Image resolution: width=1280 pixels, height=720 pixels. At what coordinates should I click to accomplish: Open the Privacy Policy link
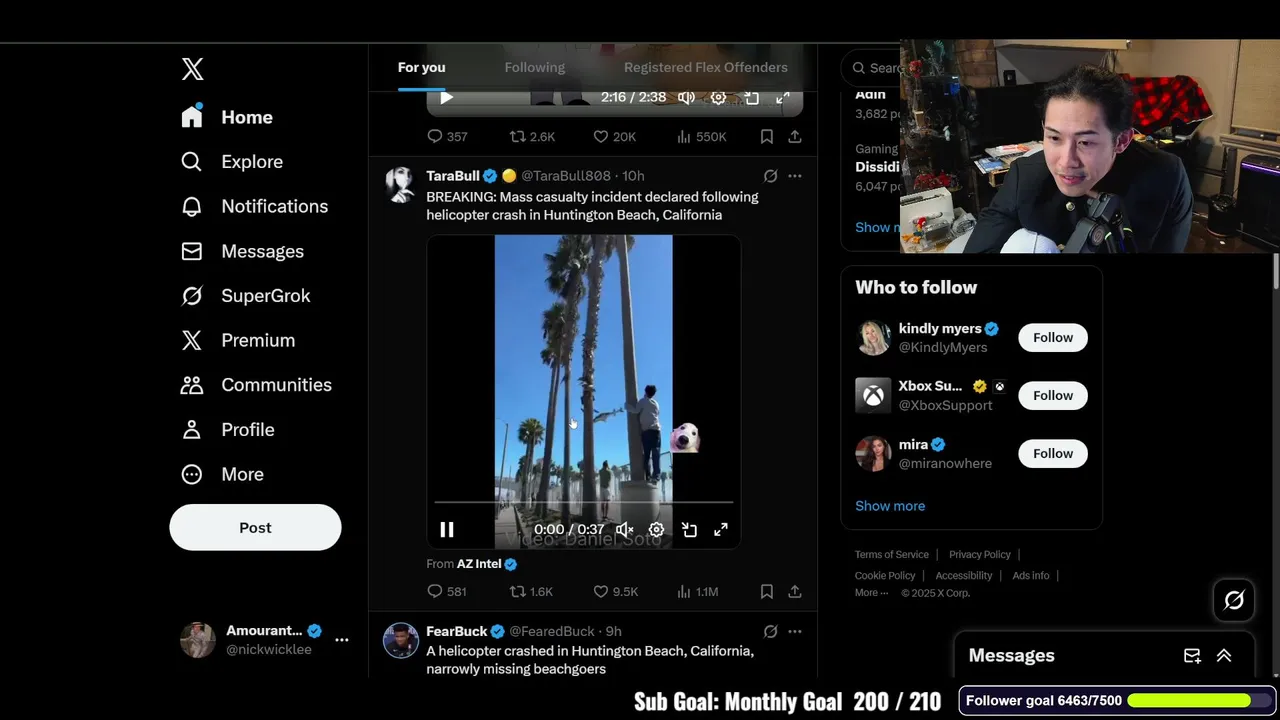[x=980, y=555]
